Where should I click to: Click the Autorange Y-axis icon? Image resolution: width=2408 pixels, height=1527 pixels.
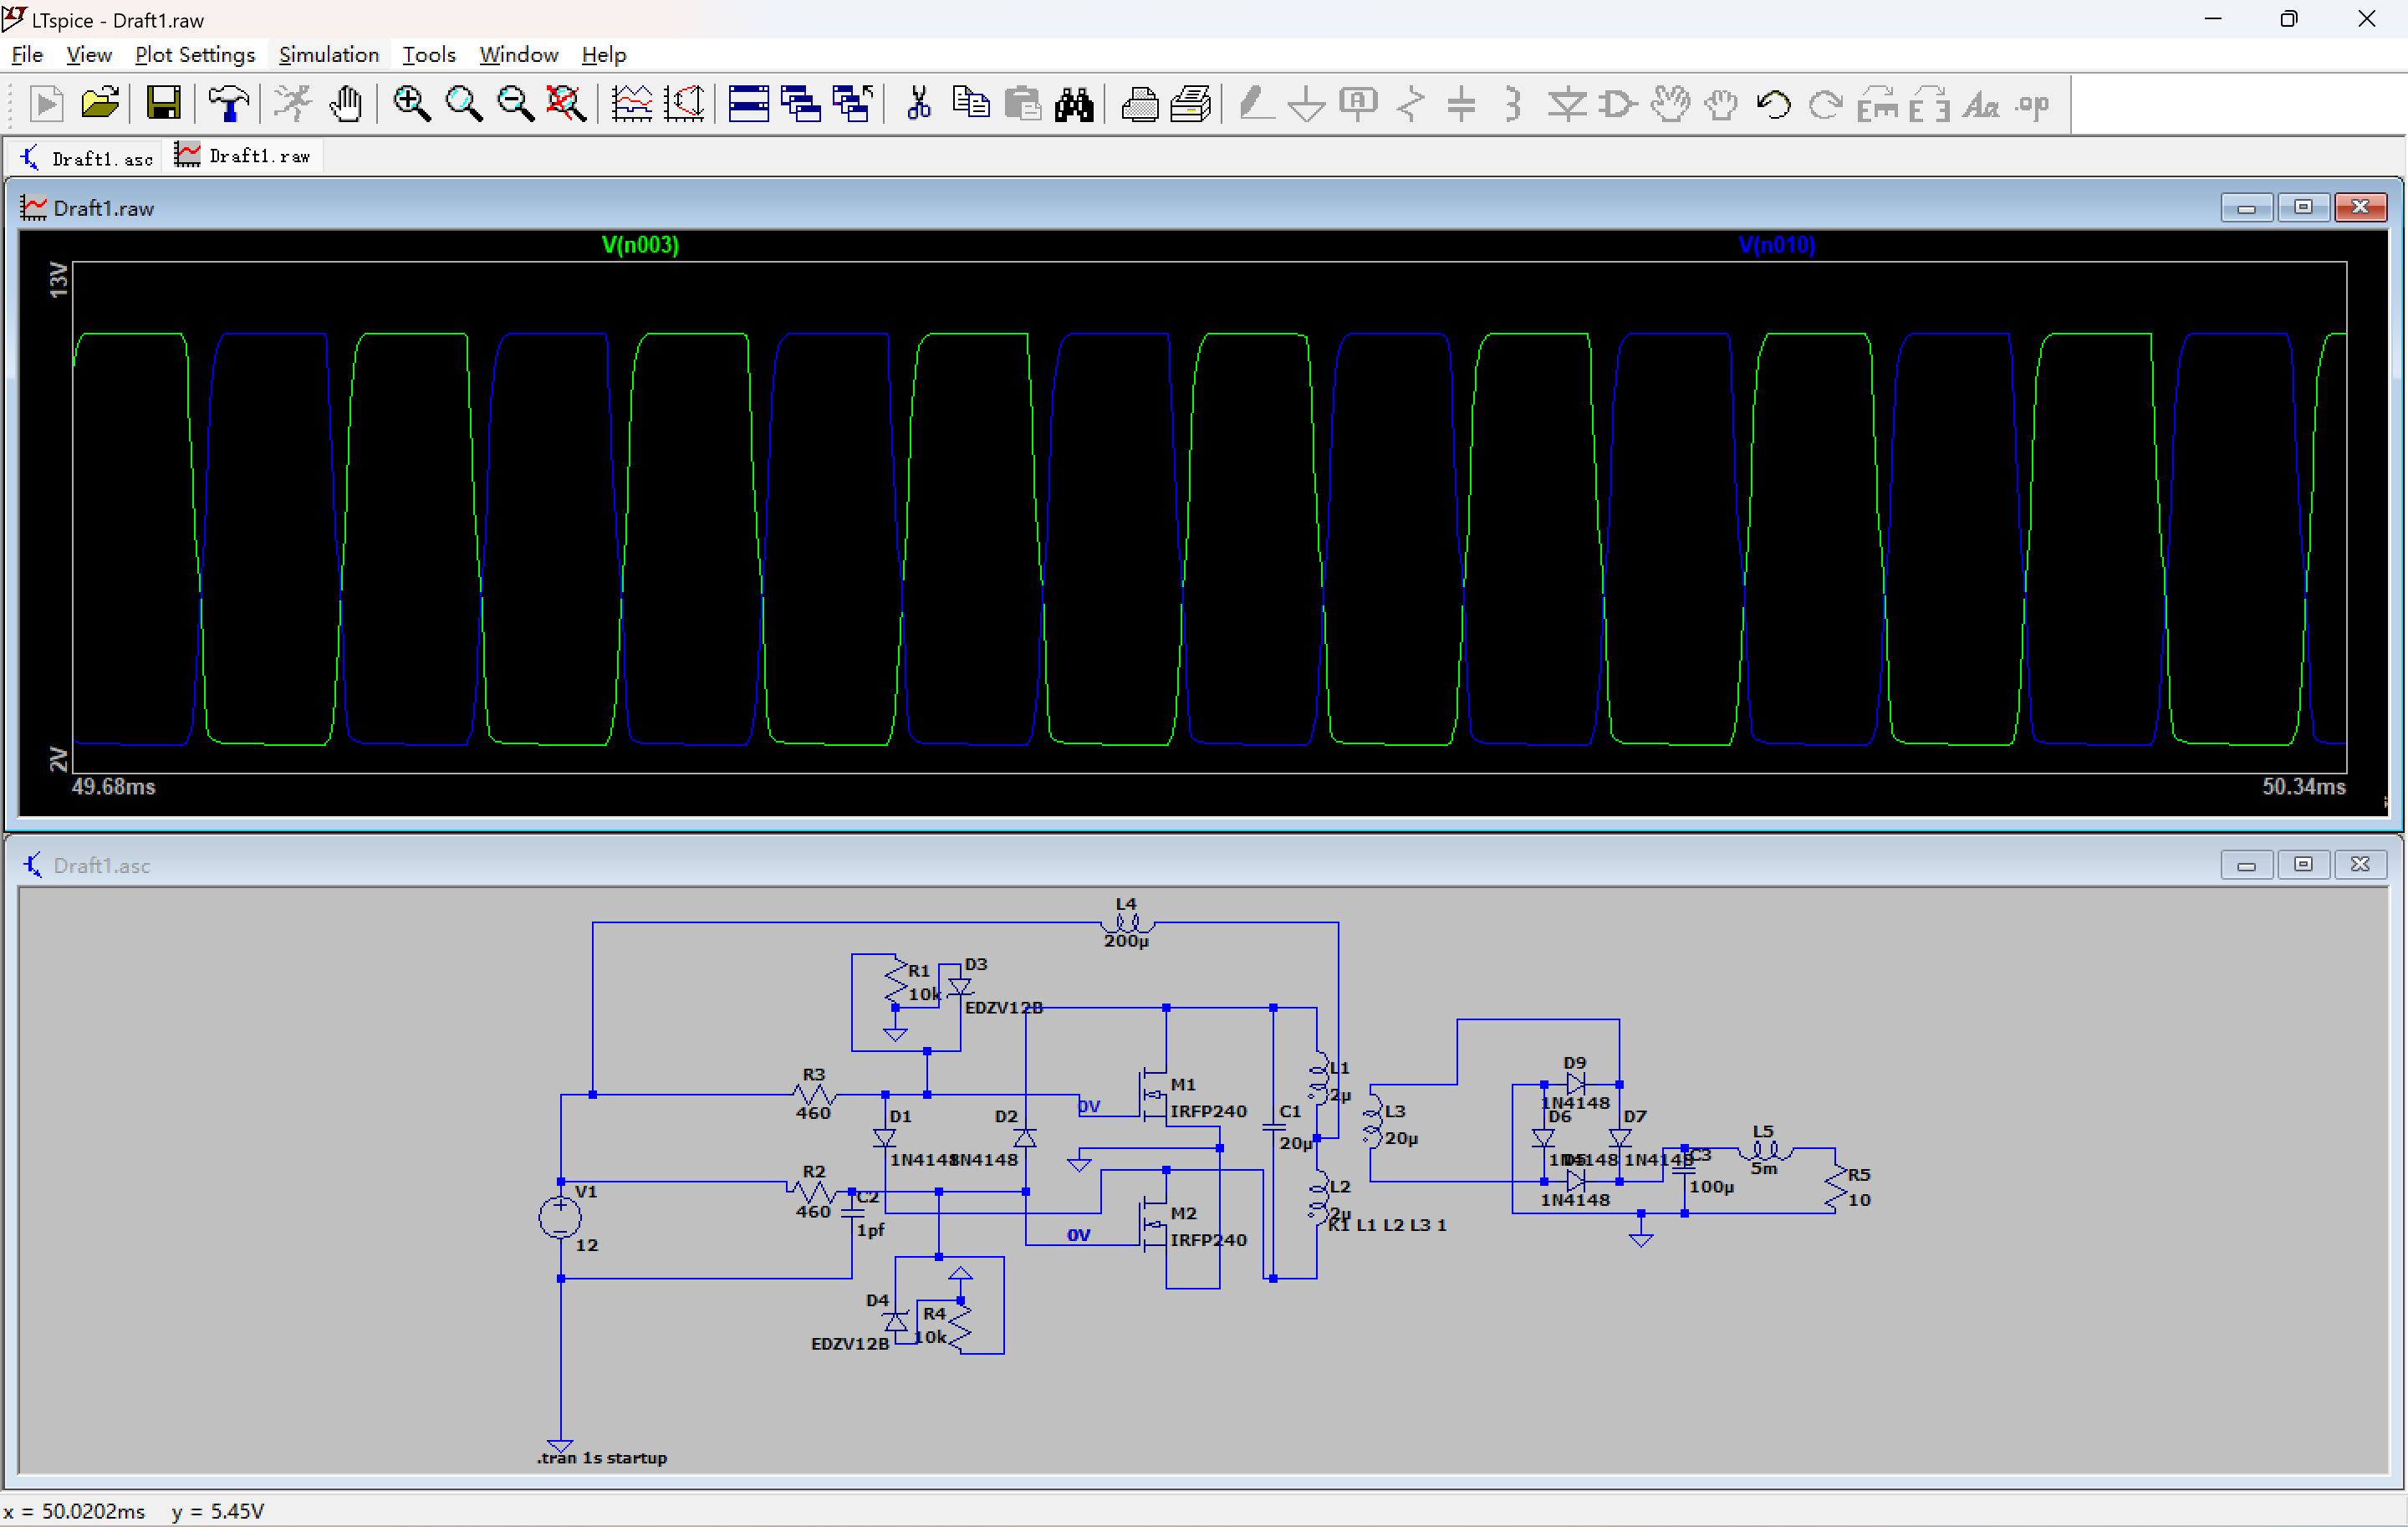tap(685, 103)
